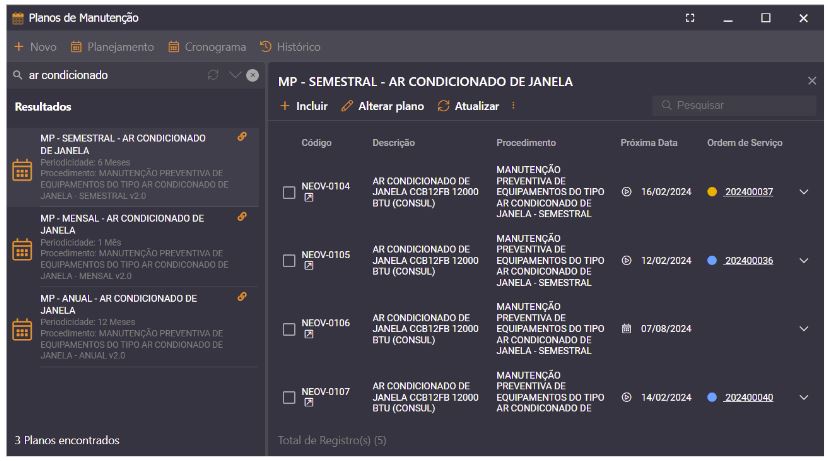Sort by Código column header

(316, 143)
